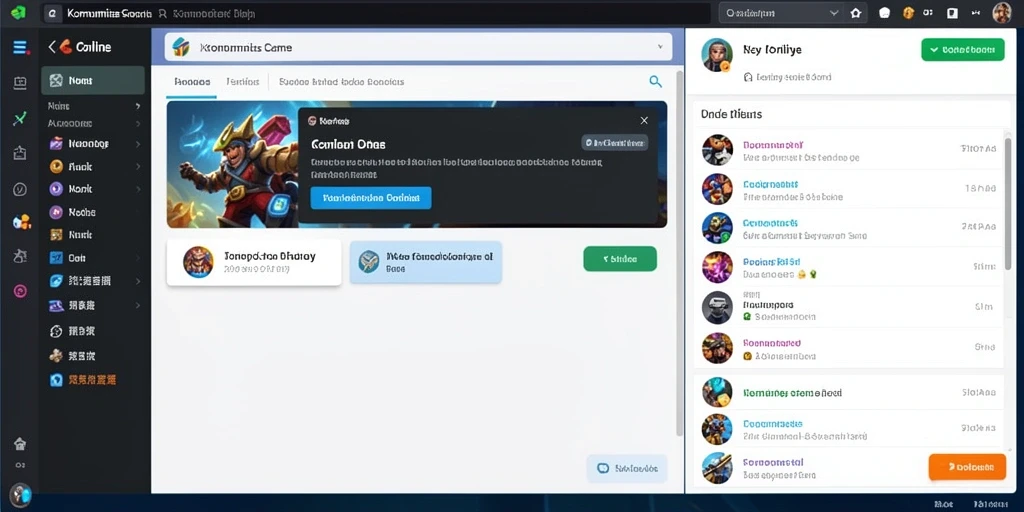Switch to the third long-named tab
This screenshot has height=512, width=1024.
click(x=342, y=82)
